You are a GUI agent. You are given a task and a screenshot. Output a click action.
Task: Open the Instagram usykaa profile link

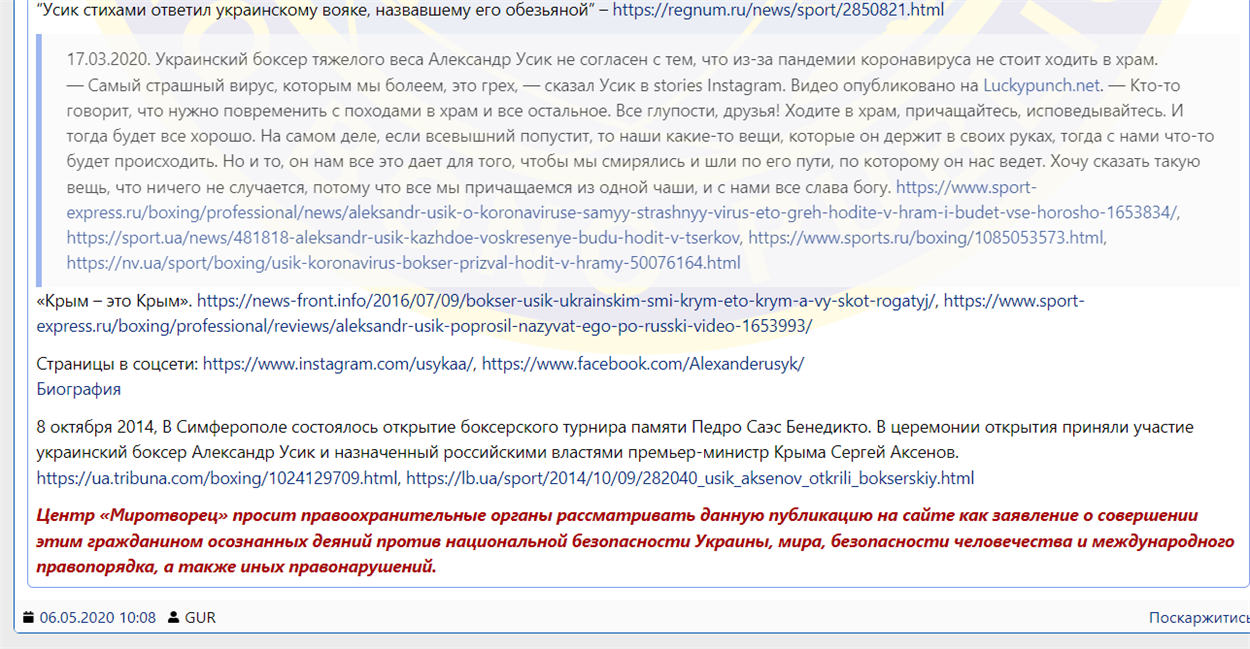(x=340, y=364)
